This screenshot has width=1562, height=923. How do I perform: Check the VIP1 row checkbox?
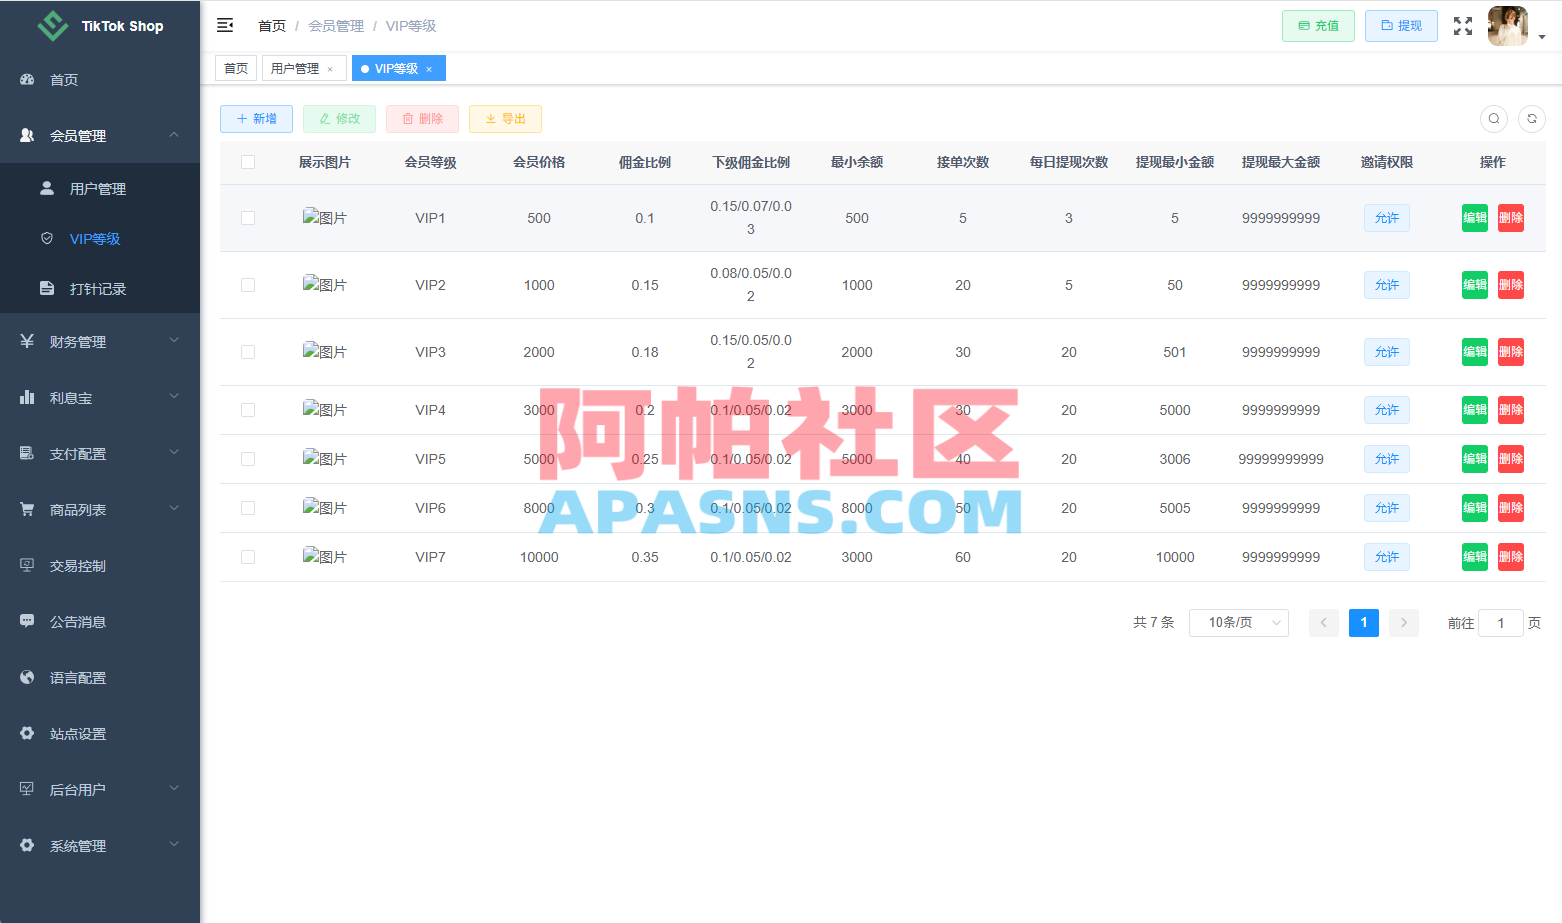248,218
